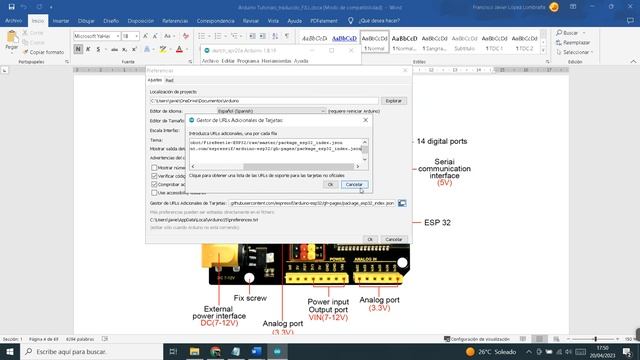Viewport: 640px width, 360px height.
Task: Expand the Portapapeles dialog launcher arrow
Action: tap(67, 62)
